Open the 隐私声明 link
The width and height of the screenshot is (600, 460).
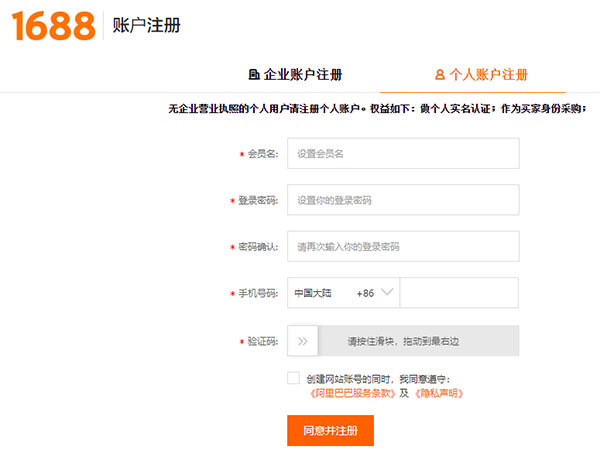pos(439,393)
